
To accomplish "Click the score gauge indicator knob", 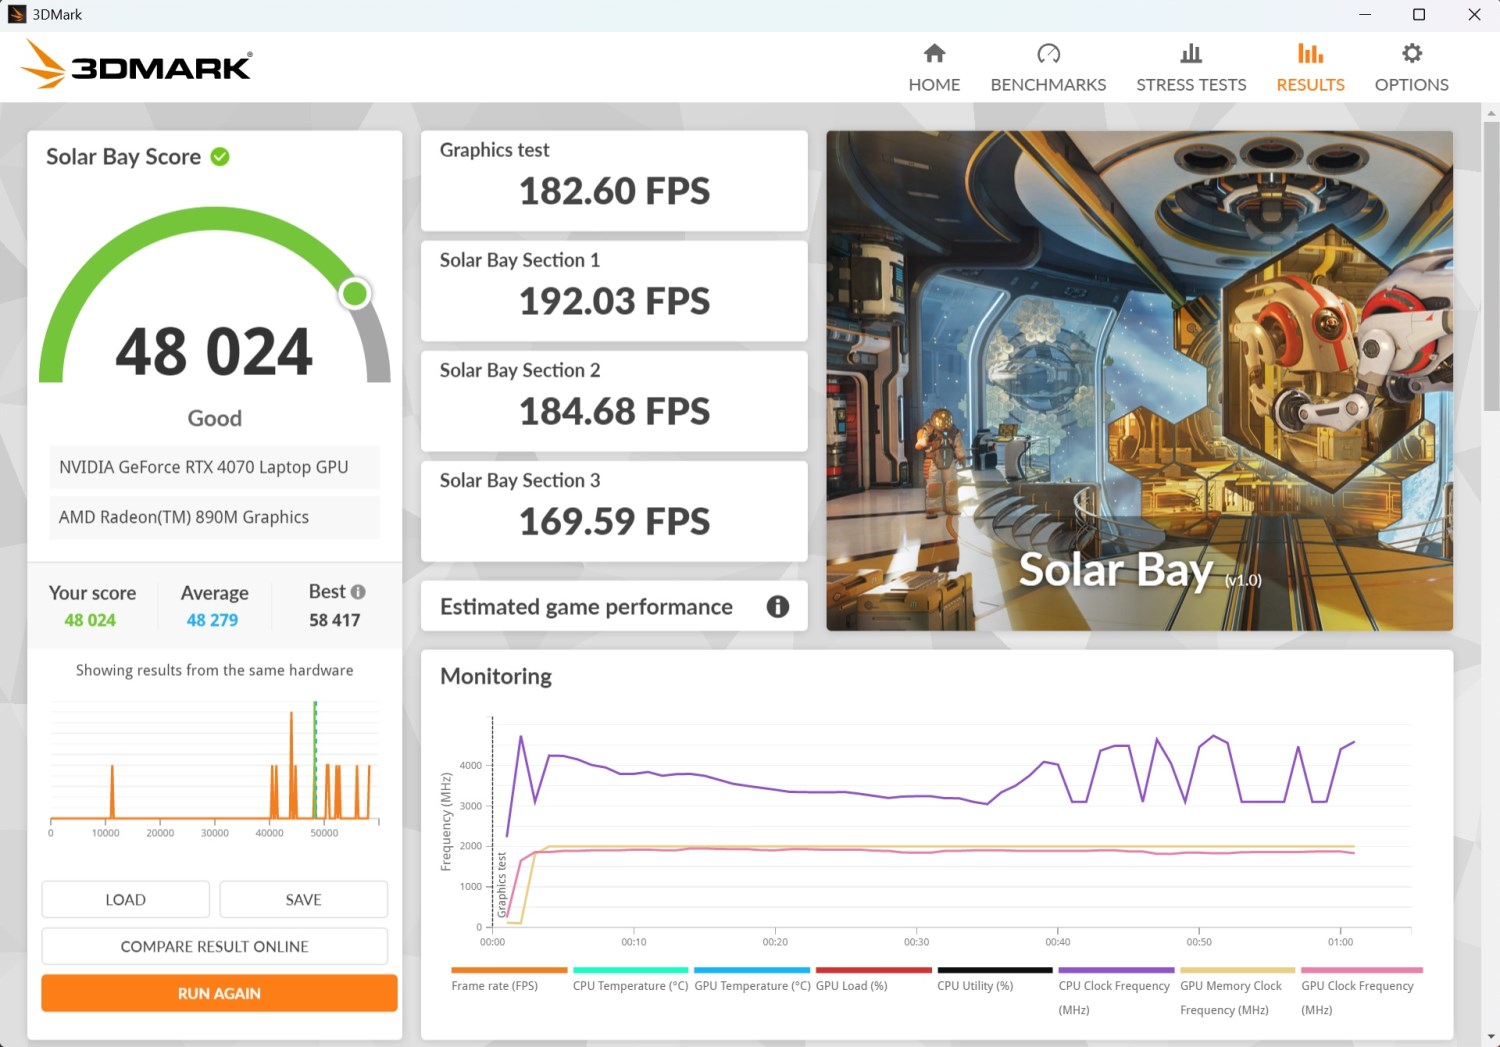I will pyautogui.click(x=355, y=293).
